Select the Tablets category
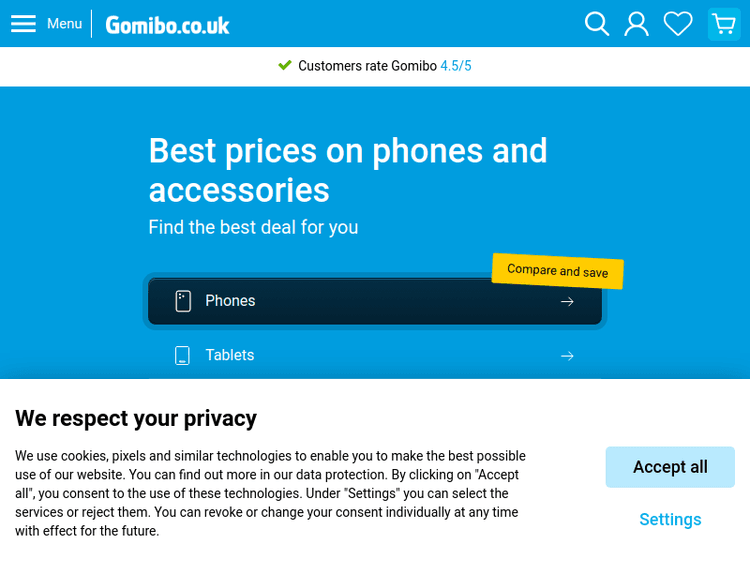Image resolution: width=750 pixels, height=563 pixels. pyautogui.click(x=230, y=356)
